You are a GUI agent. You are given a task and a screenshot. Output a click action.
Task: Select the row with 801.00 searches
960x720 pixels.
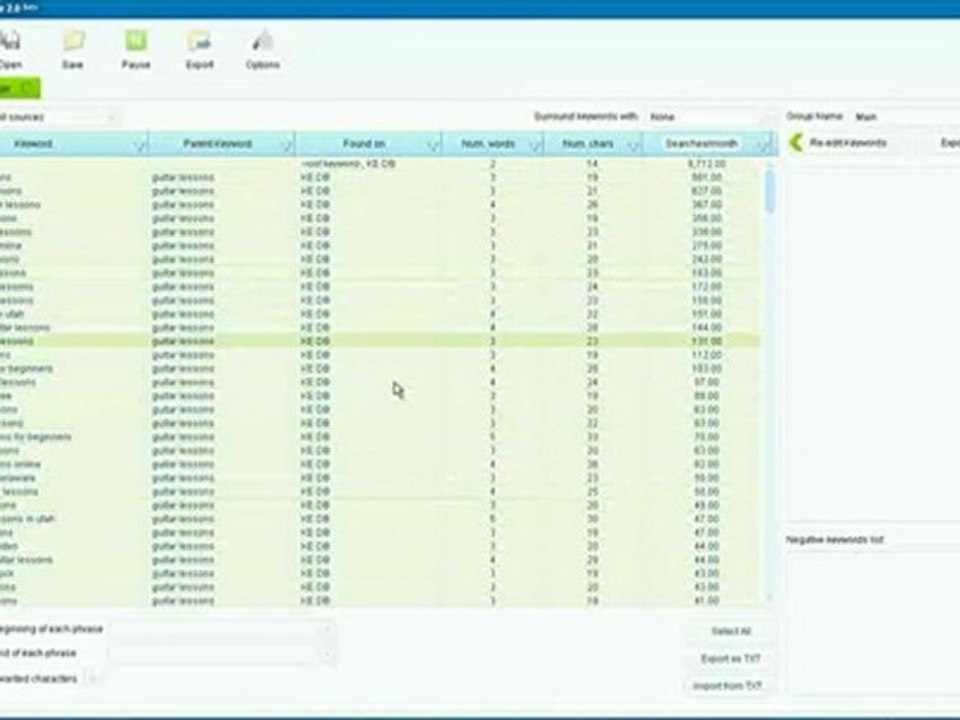pyautogui.click(x=380, y=178)
